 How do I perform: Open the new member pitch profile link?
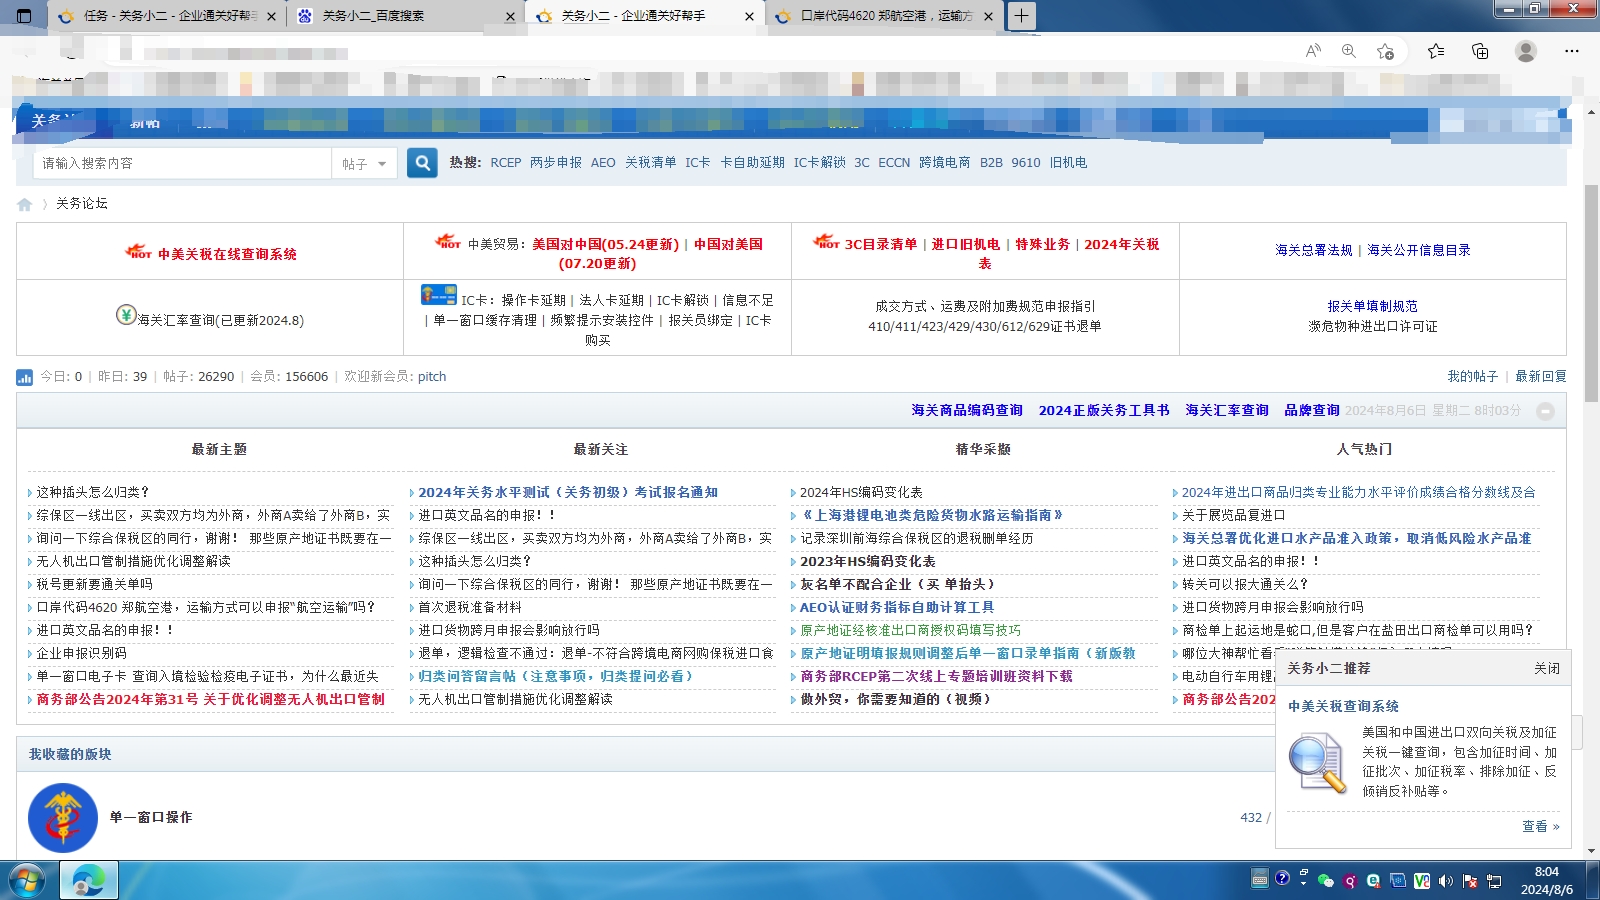coord(432,377)
